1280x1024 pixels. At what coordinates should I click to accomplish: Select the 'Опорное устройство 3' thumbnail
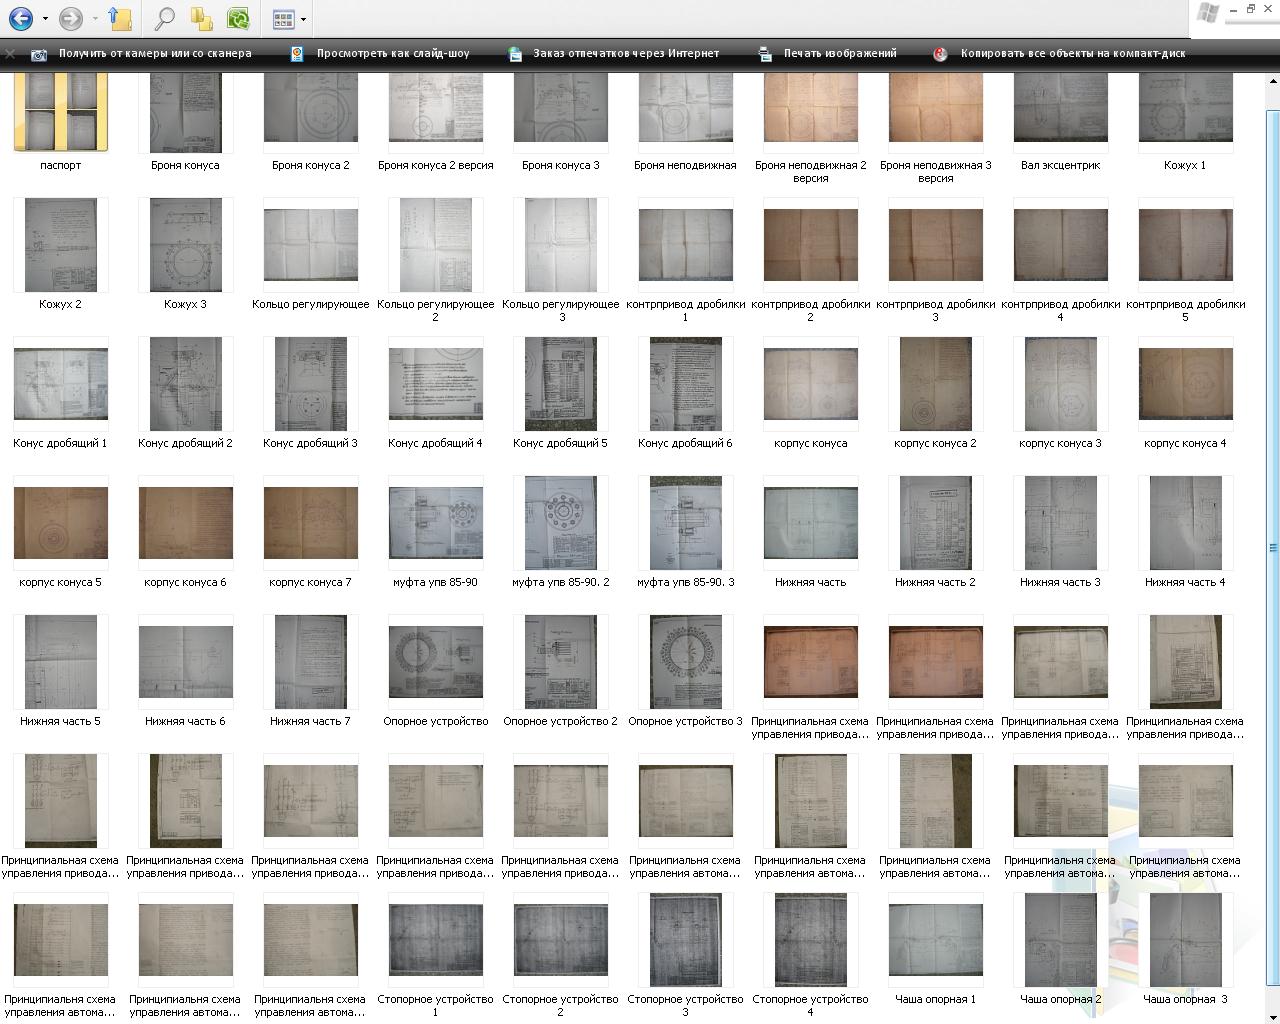(685, 661)
